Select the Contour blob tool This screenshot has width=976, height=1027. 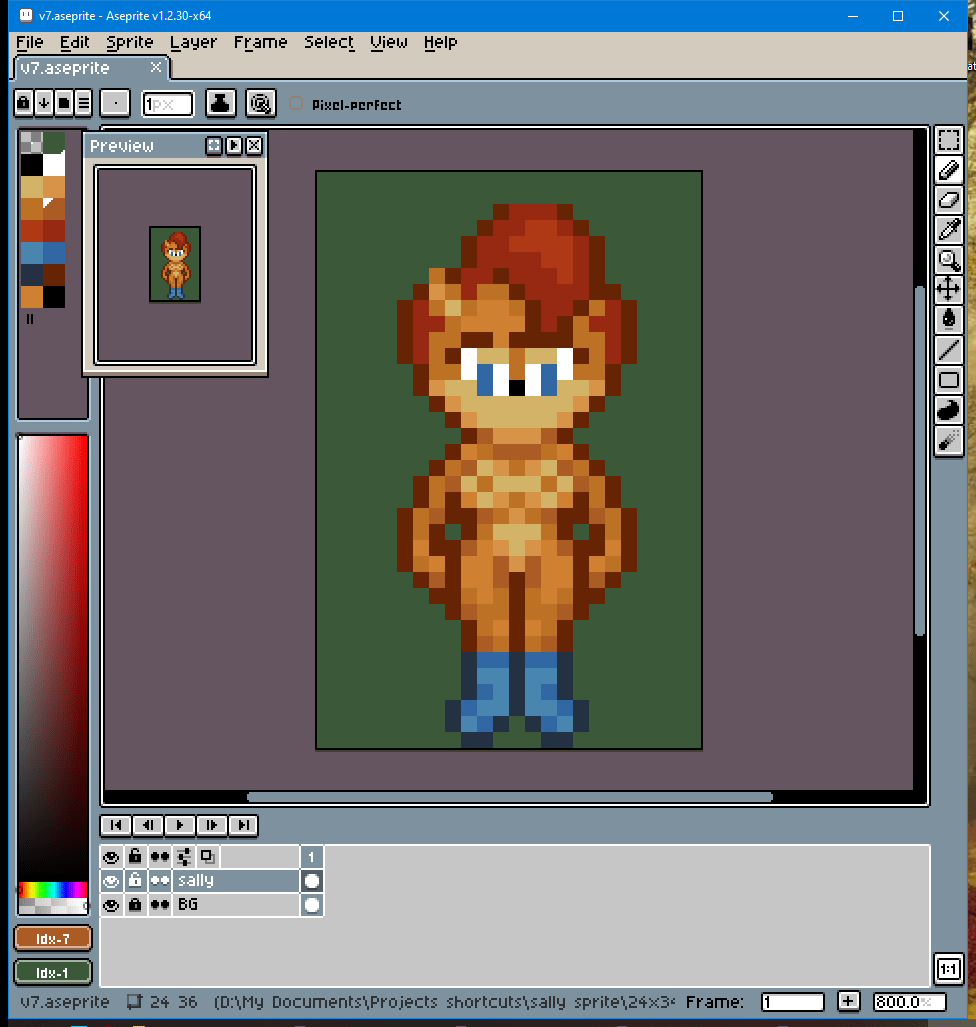coord(948,410)
